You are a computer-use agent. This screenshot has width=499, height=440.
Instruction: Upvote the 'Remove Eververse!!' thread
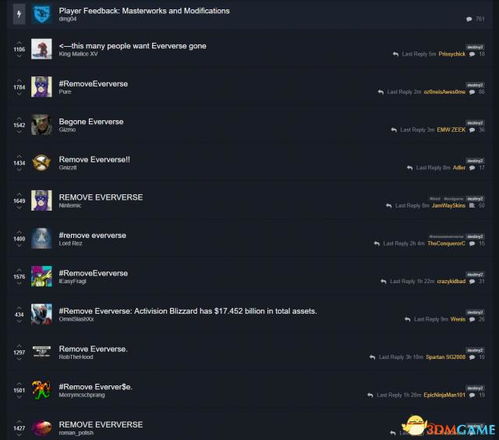(19, 156)
